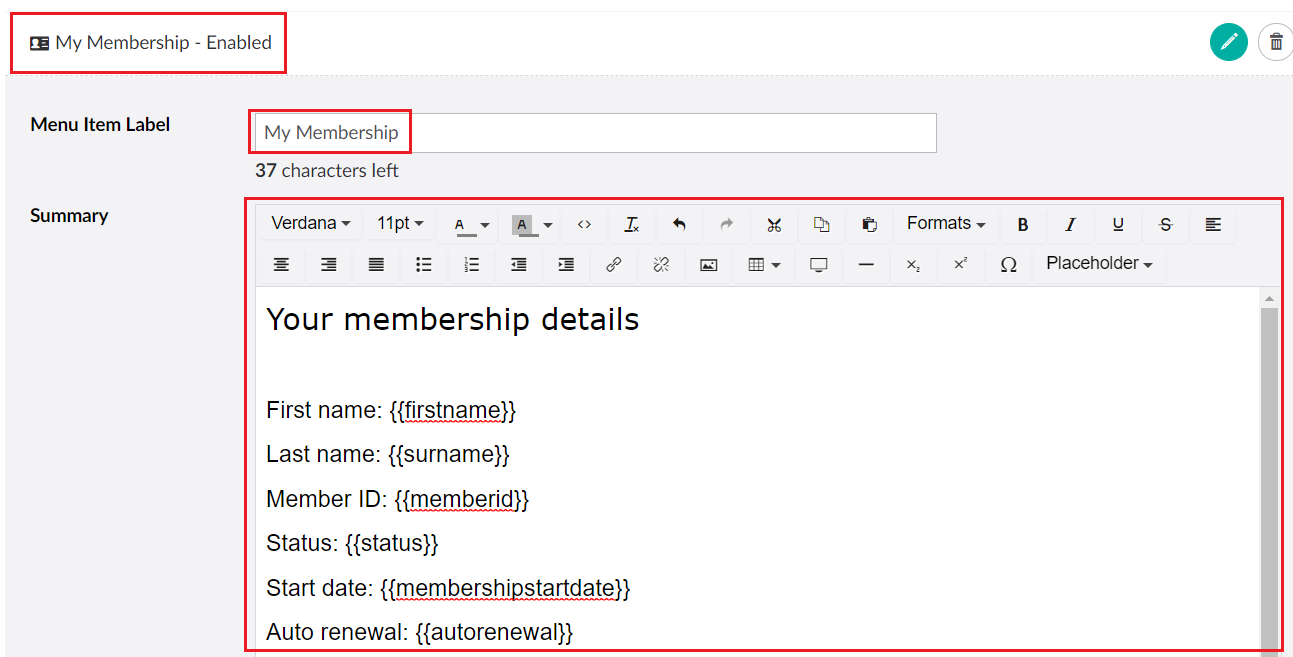
Task: Apply subscript formatting
Action: click(x=913, y=264)
